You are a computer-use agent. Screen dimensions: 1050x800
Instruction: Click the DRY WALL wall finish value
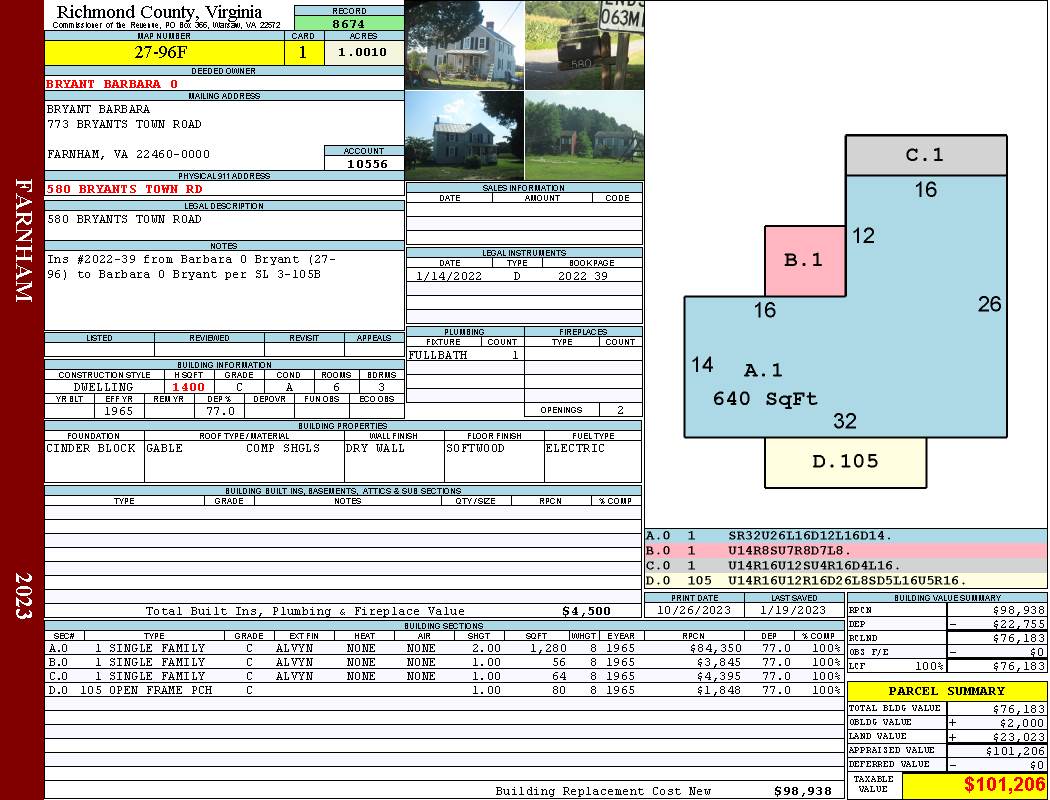[x=375, y=449]
